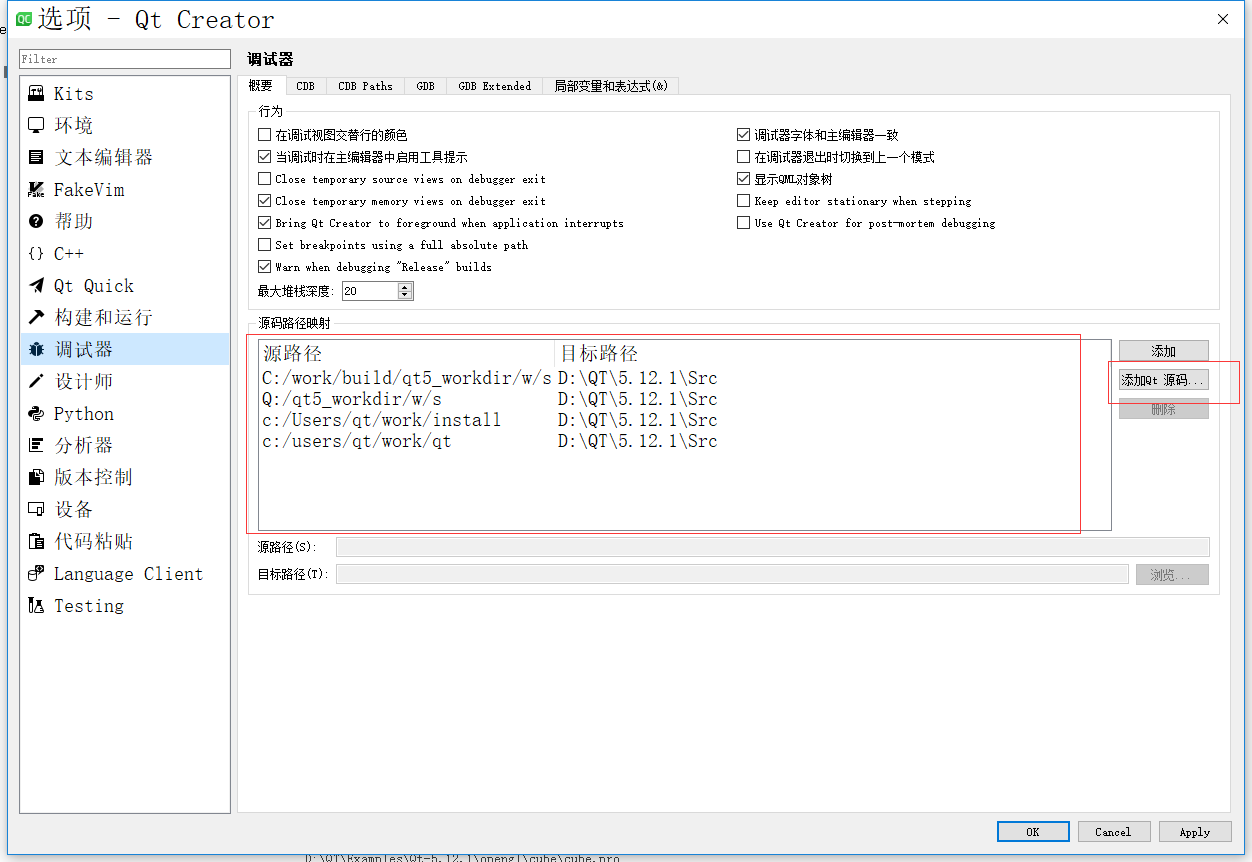Image resolution: width=1252 pixels, height=862 pixels.
Task: Click the C++ braces icon
Action: [x=36, y=253]
